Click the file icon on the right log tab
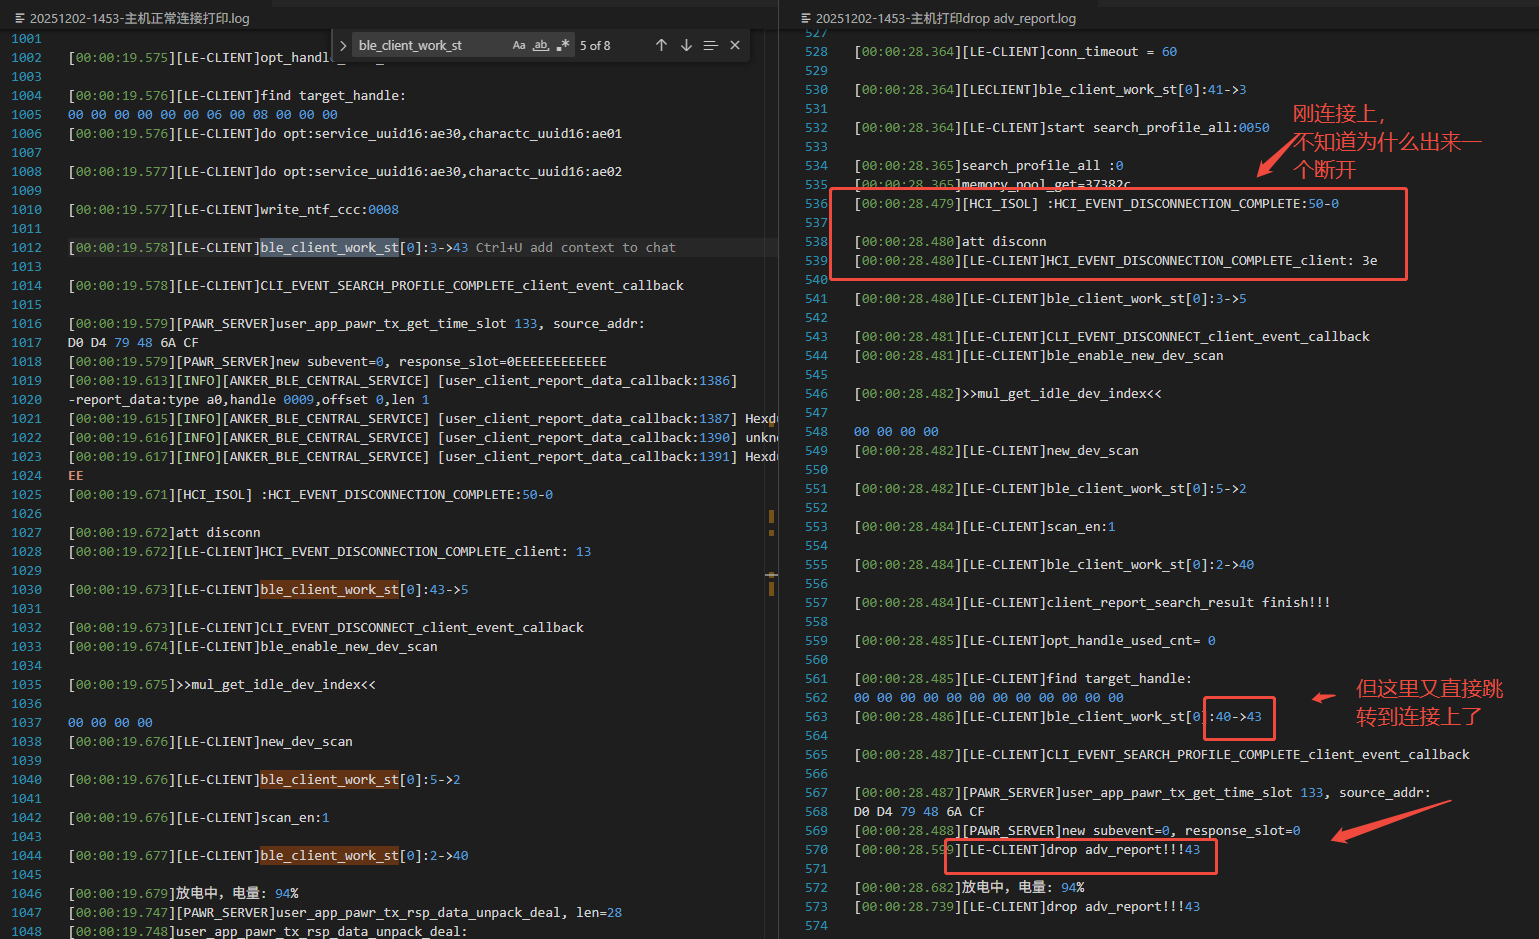Screen dimensions: 1539x939 point(806,18)
